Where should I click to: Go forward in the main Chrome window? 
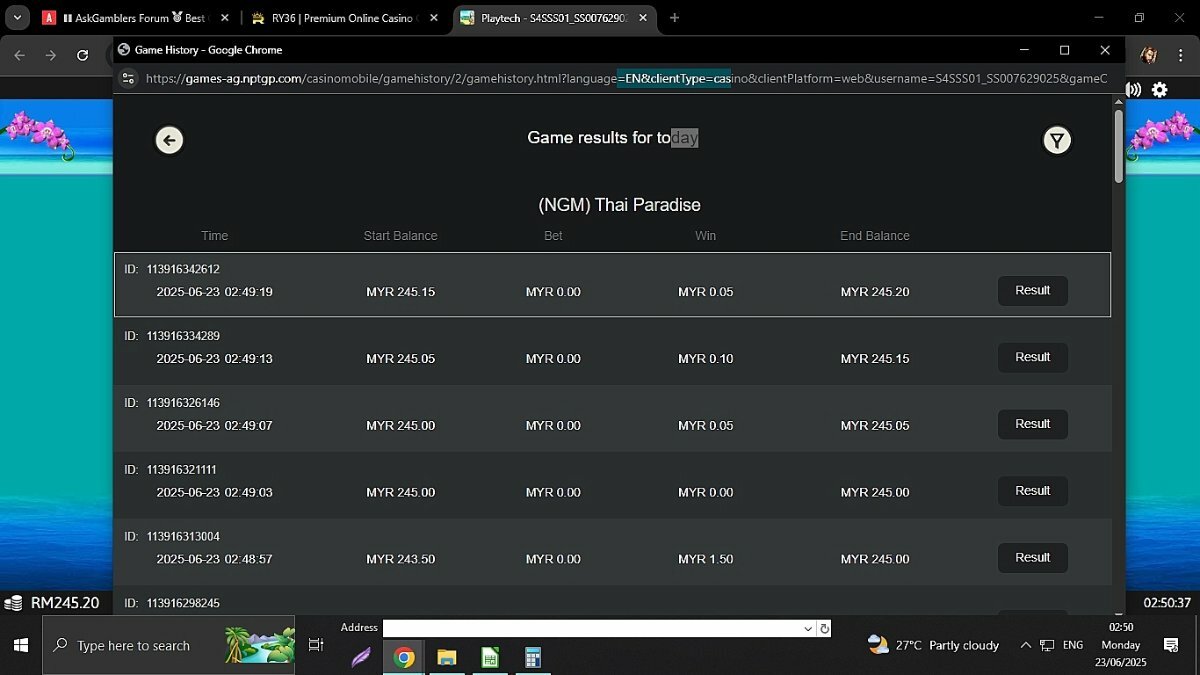point(51,56)
